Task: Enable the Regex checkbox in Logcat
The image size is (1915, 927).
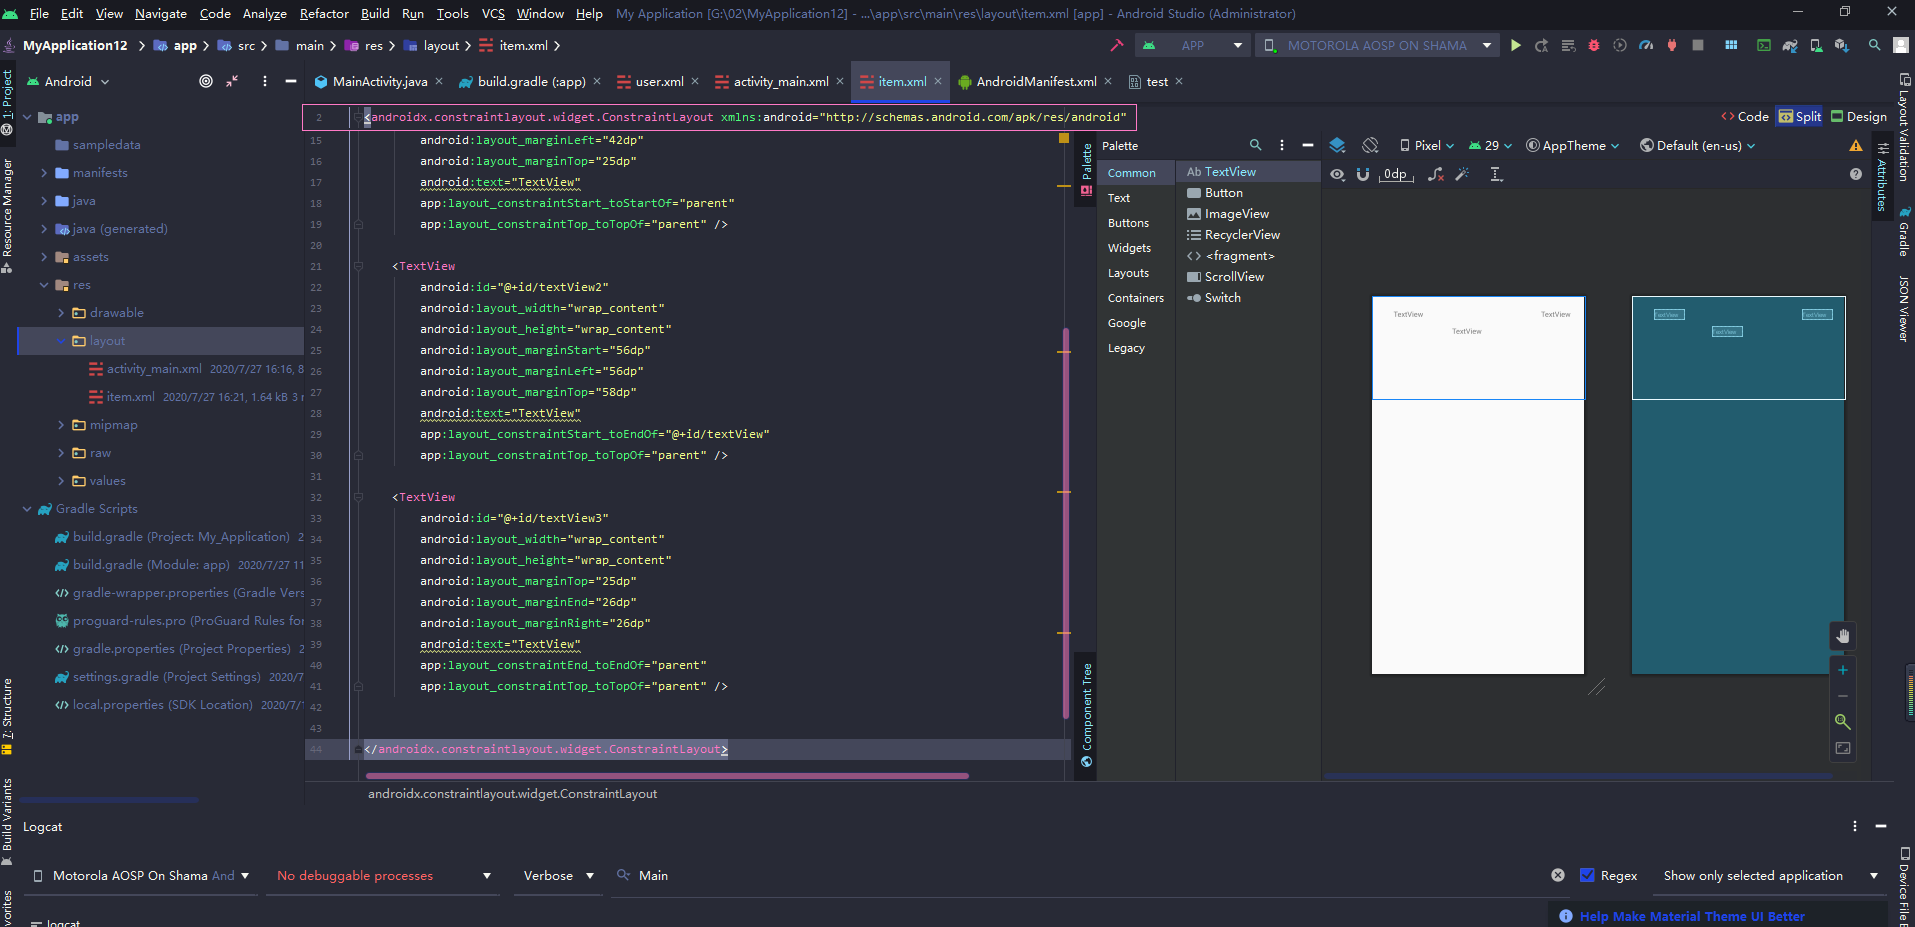Action: pos(1586,875)
